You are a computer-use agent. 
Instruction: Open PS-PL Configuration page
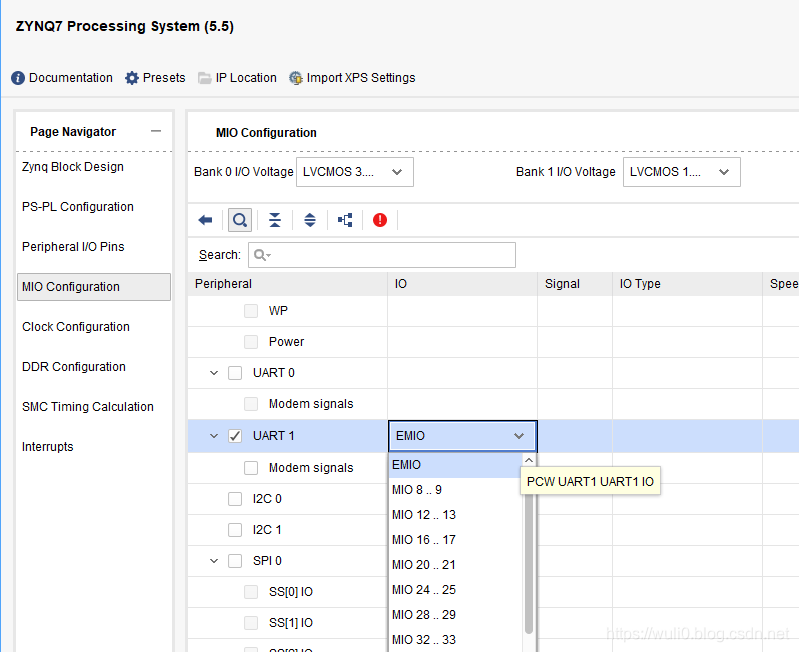(x=78, y=207)
